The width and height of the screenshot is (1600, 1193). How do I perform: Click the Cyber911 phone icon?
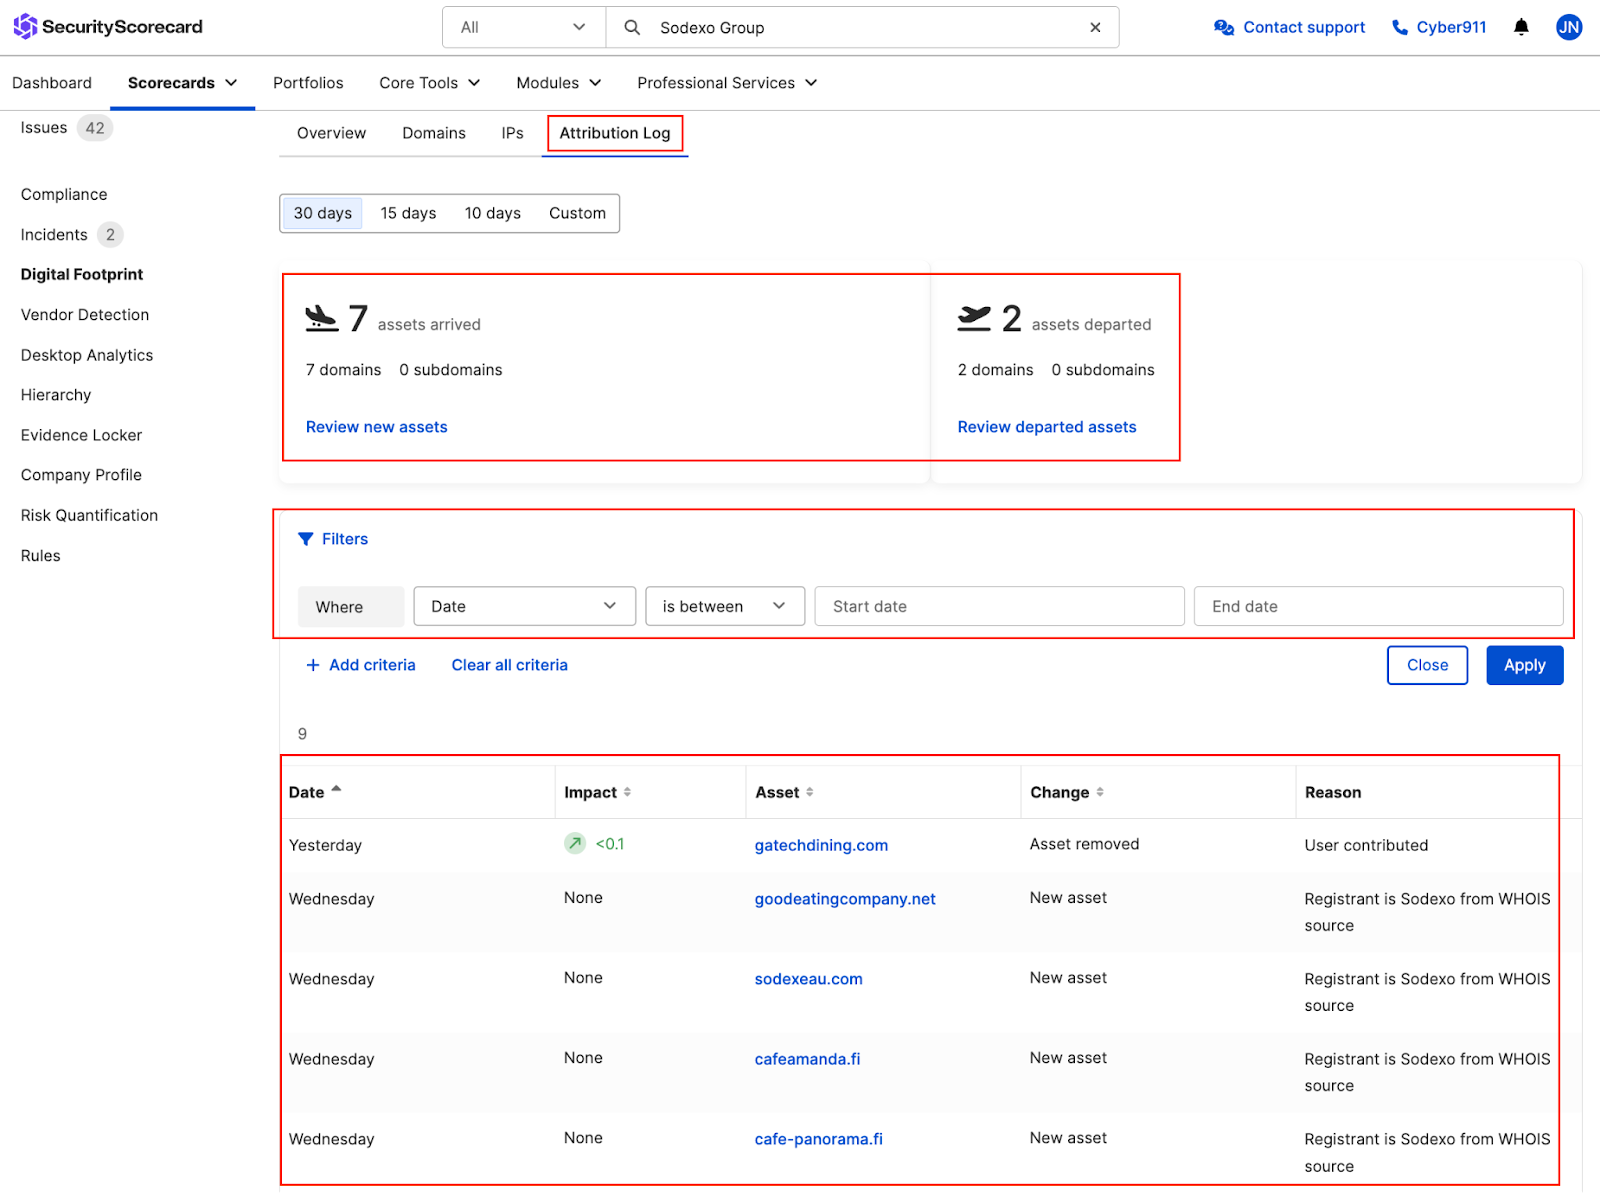tap(1400, 27)
